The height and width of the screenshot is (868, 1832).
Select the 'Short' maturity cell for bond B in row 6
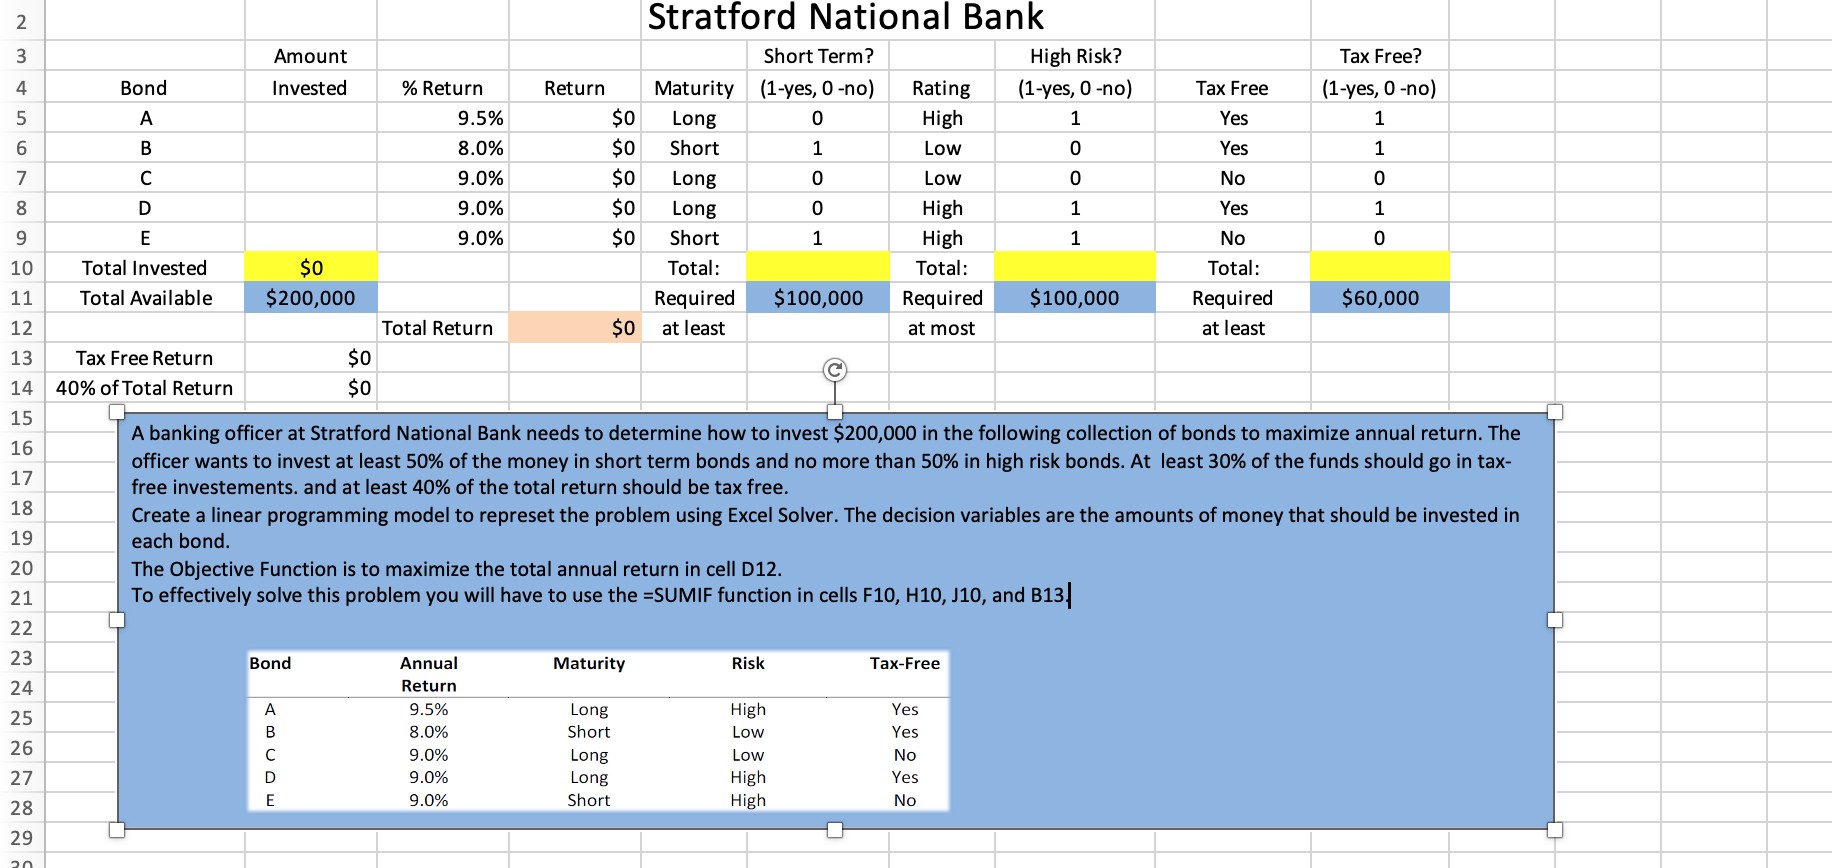coord(694,148)
